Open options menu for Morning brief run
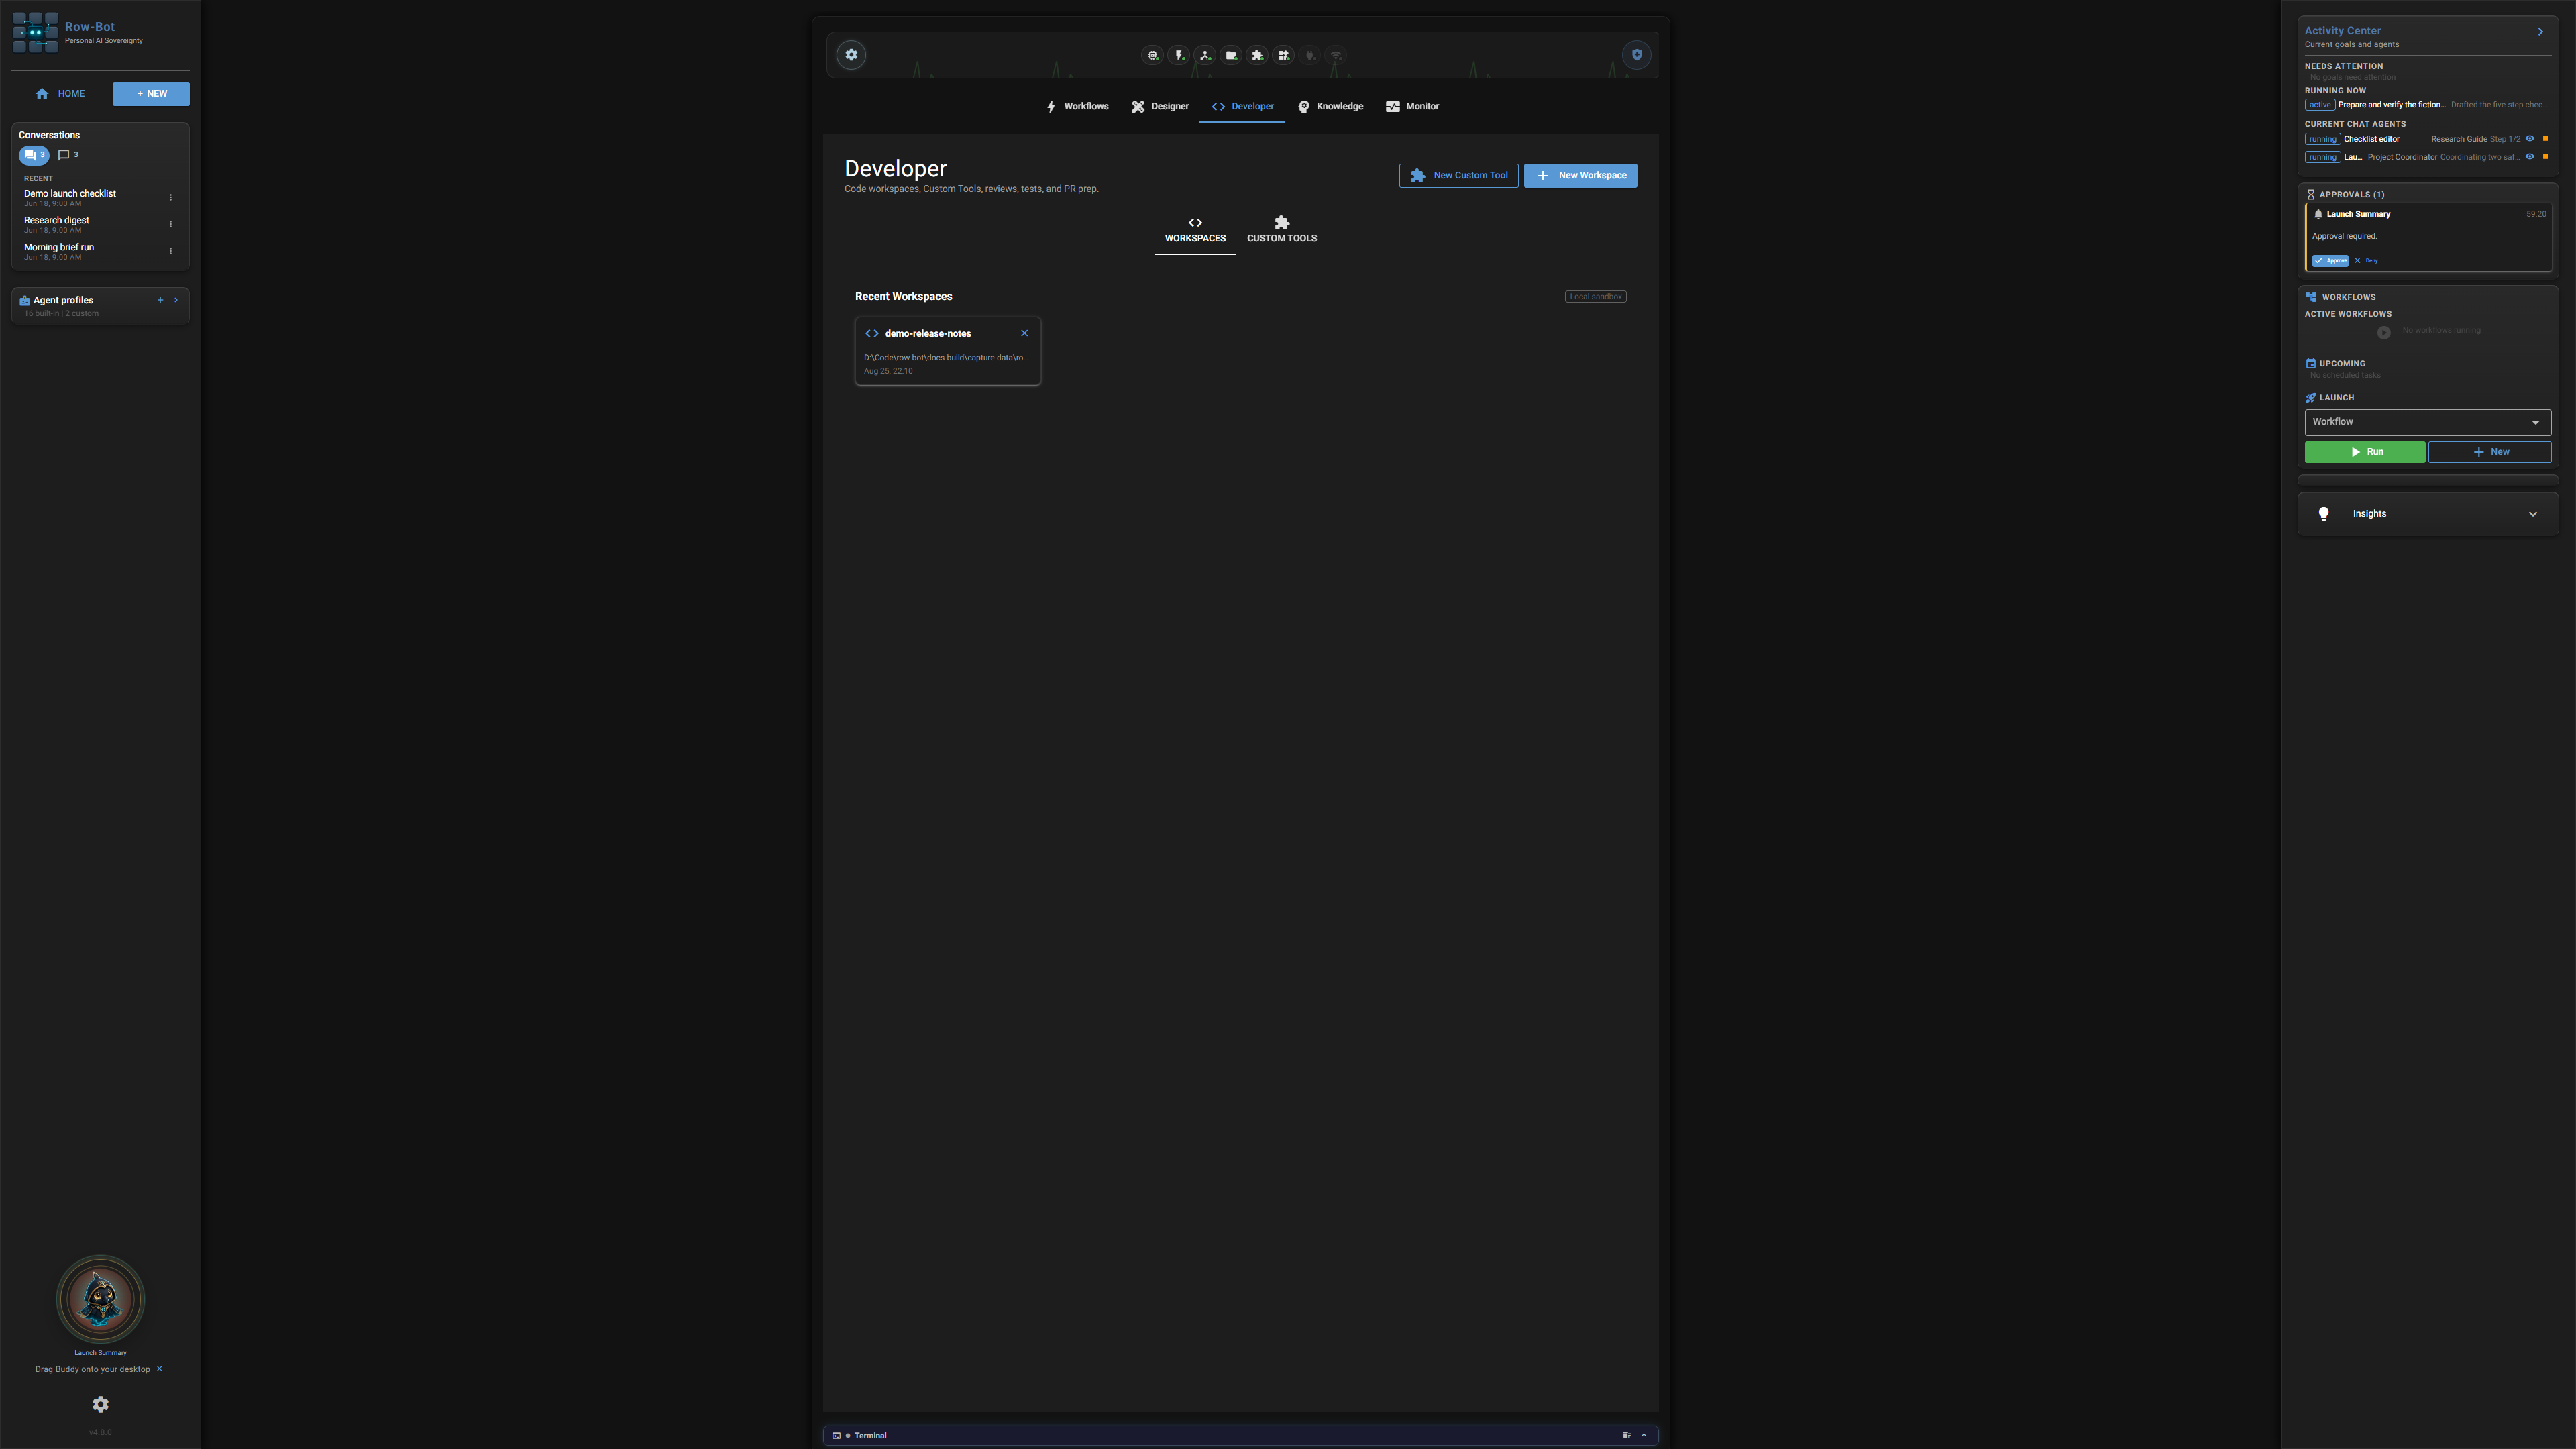The image size is (2576, 1449). [170, 251]
